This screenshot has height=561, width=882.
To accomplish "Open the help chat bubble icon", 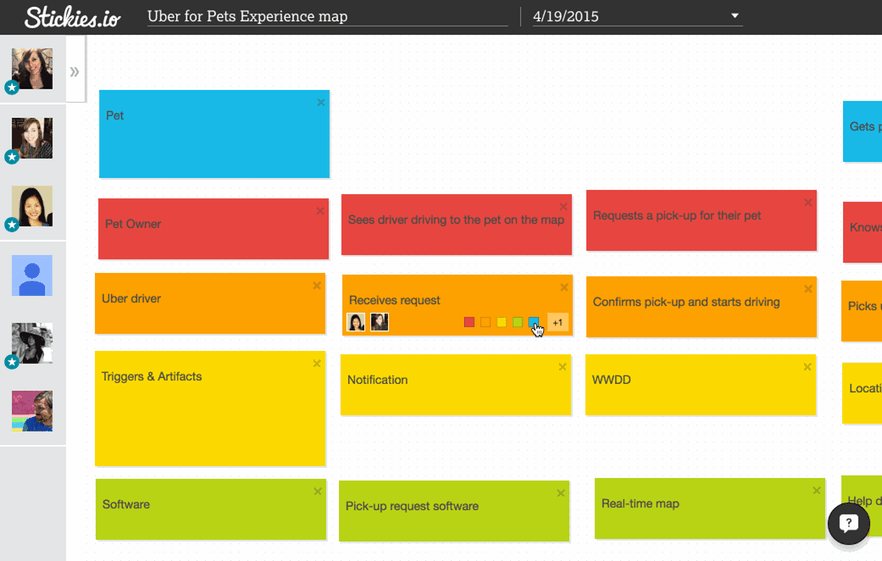I will pos(848,524).
